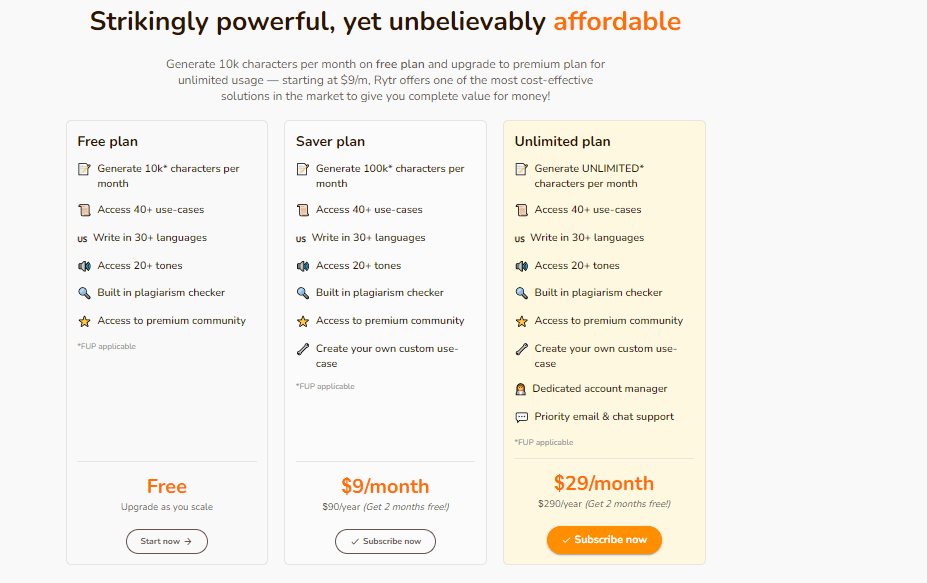Click the $29/month price text
The width and height of the screenshot is (927, 583).
pos(604,483)
